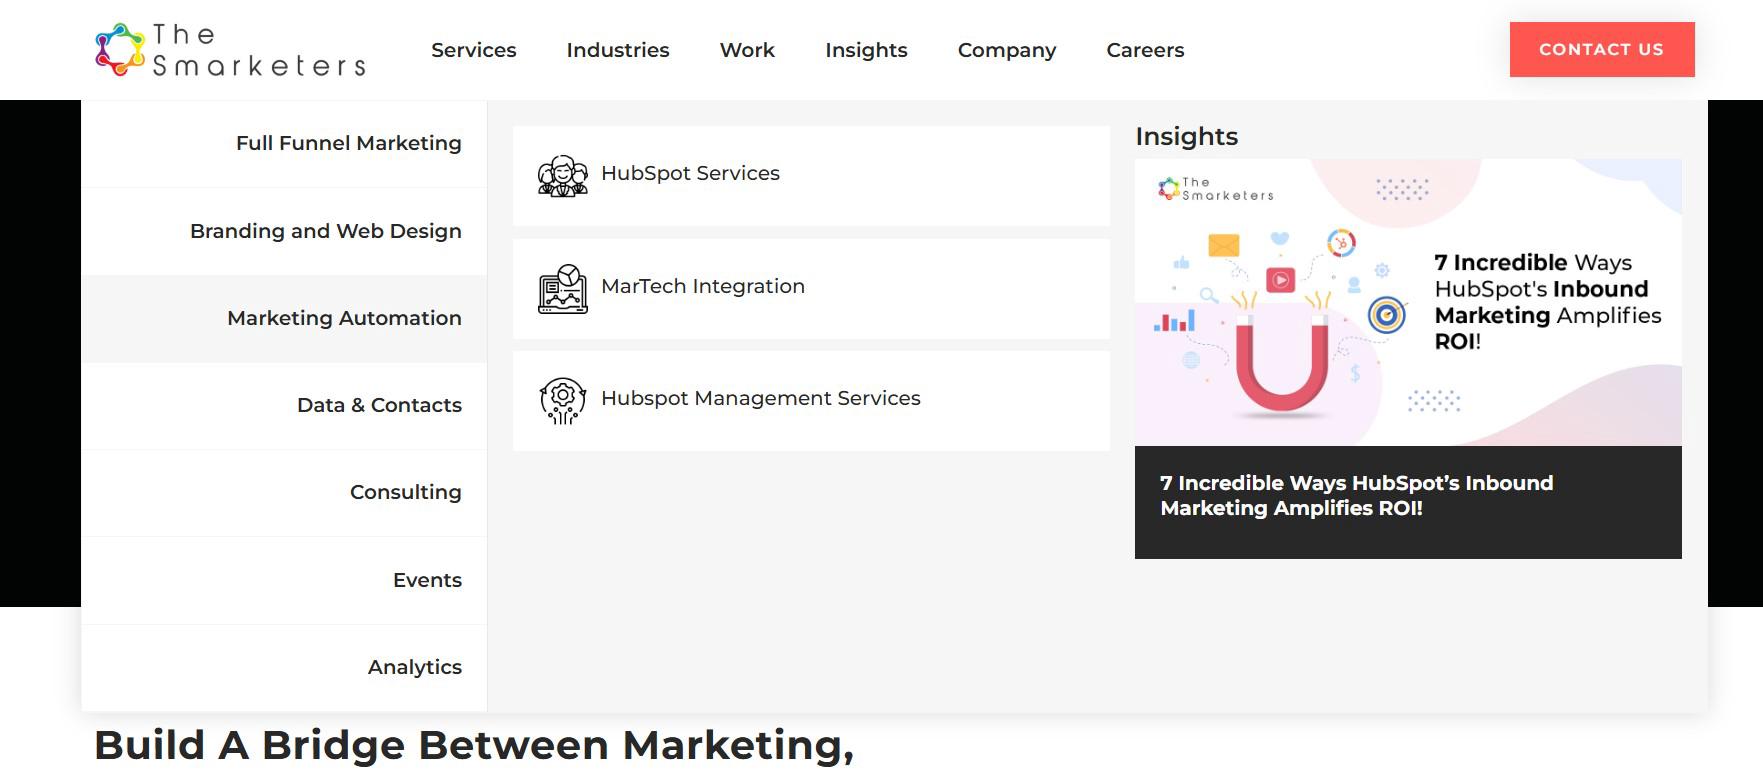Image resolution: width=1763 pixels, height=776 pixels.
Task: Open the Analytics category
Action: tap(414, 667)
